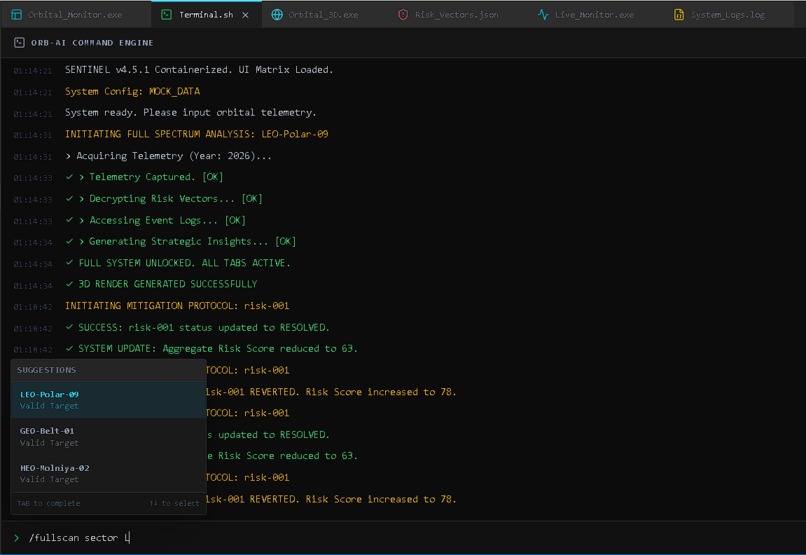806x555 pixels.
Task: Click the checkmark beside '3D RENDER GENERATED'
Action: tap(69, 284)
